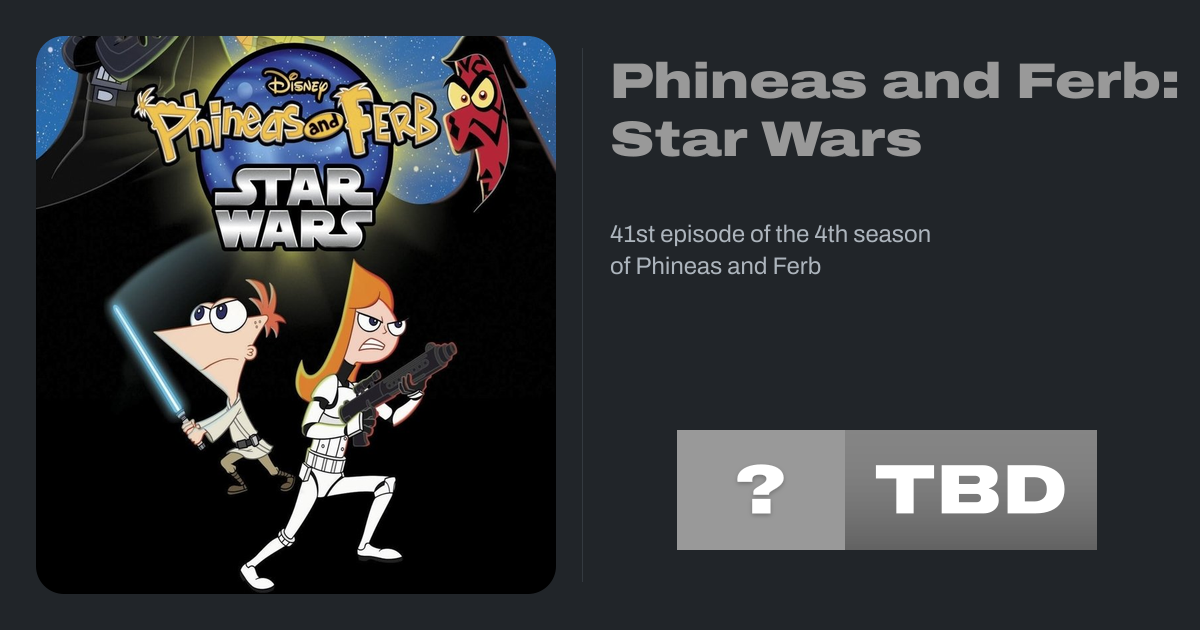
Task: Click the word "Star Wars" in the heading
Action: point(765,139)
